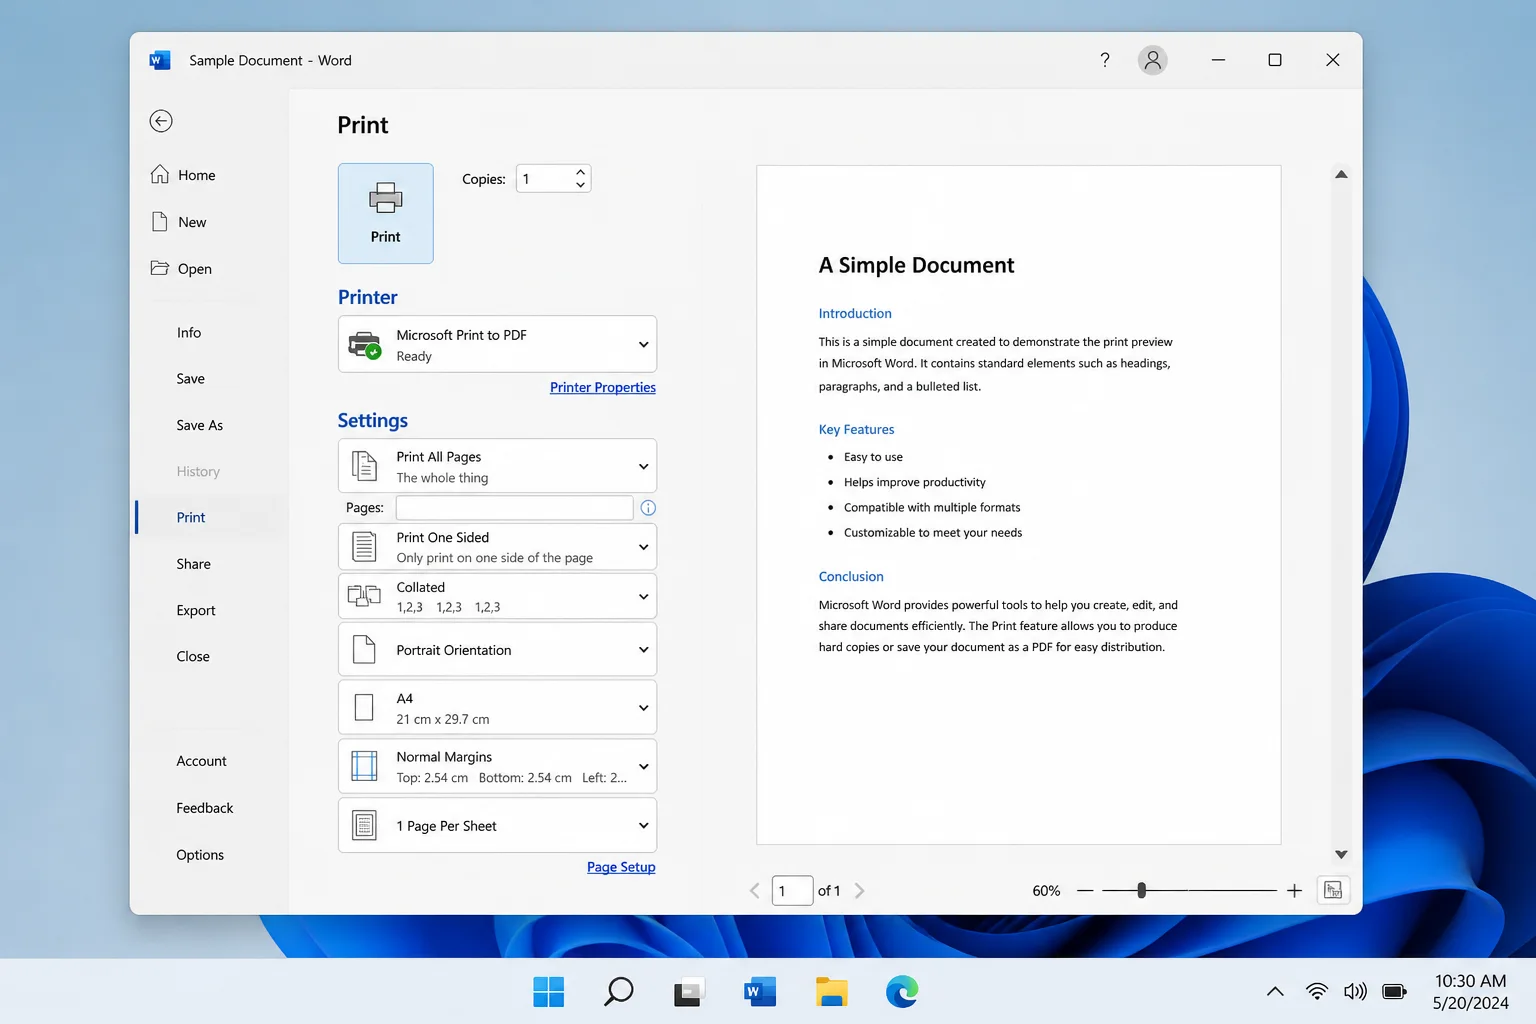Open the 1 Page Per Sheet dropdown
Viewport: 1536px width, 1024px height.
(497, 825)
